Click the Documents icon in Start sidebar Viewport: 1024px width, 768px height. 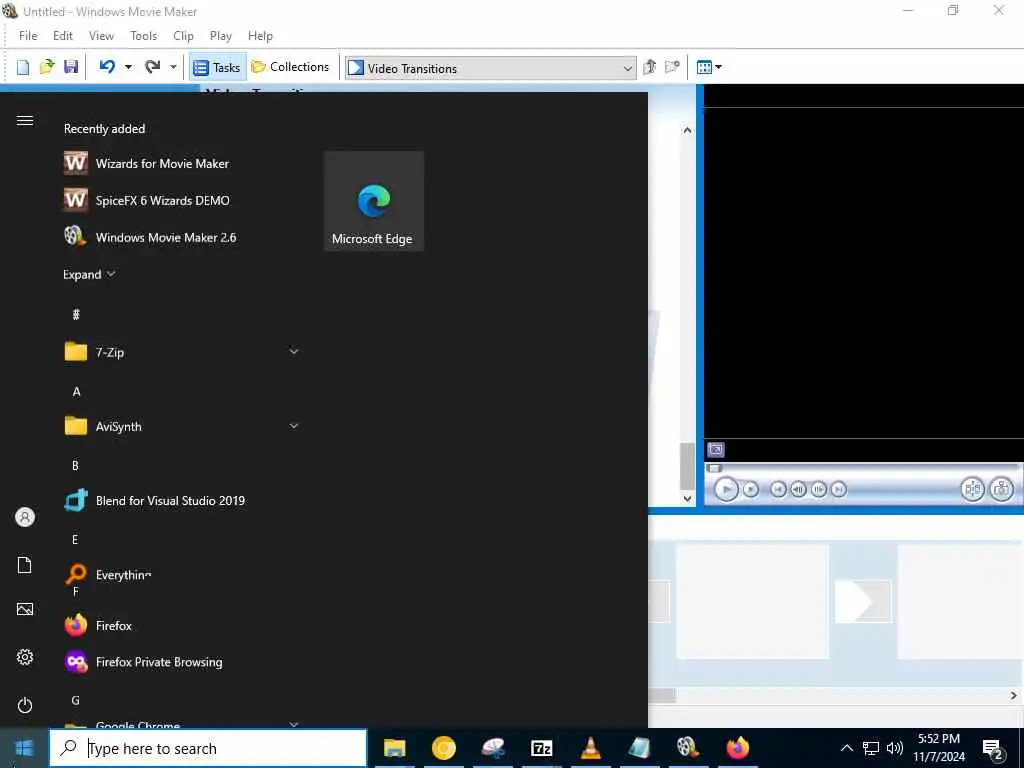click(25, 565)
